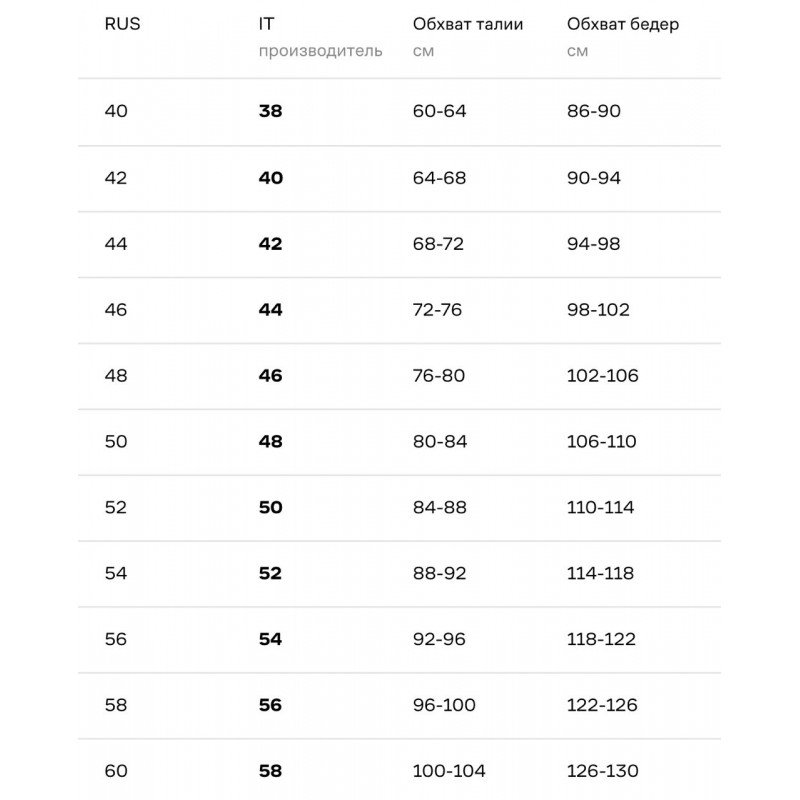Image resolution: width=800 pixels, height=800 pixels.
Task: Click the RUS column header
Action: pyautogui.click(x=122, y=25)
